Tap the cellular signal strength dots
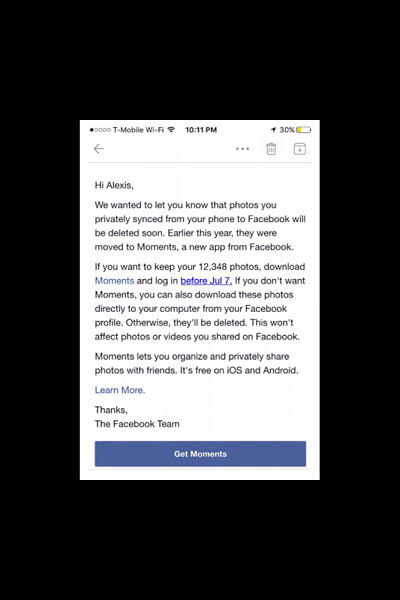The width and height of the screenshot is (400, 600). click(x=100, y=130)
